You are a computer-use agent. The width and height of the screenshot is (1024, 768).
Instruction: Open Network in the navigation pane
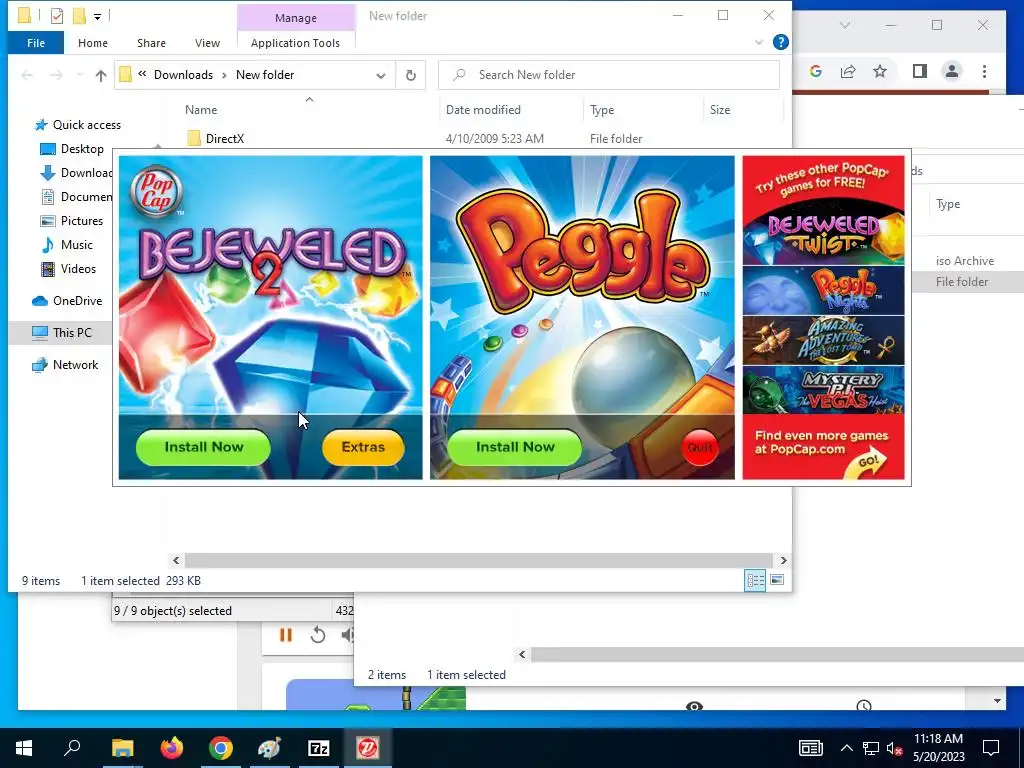[65, 365]
